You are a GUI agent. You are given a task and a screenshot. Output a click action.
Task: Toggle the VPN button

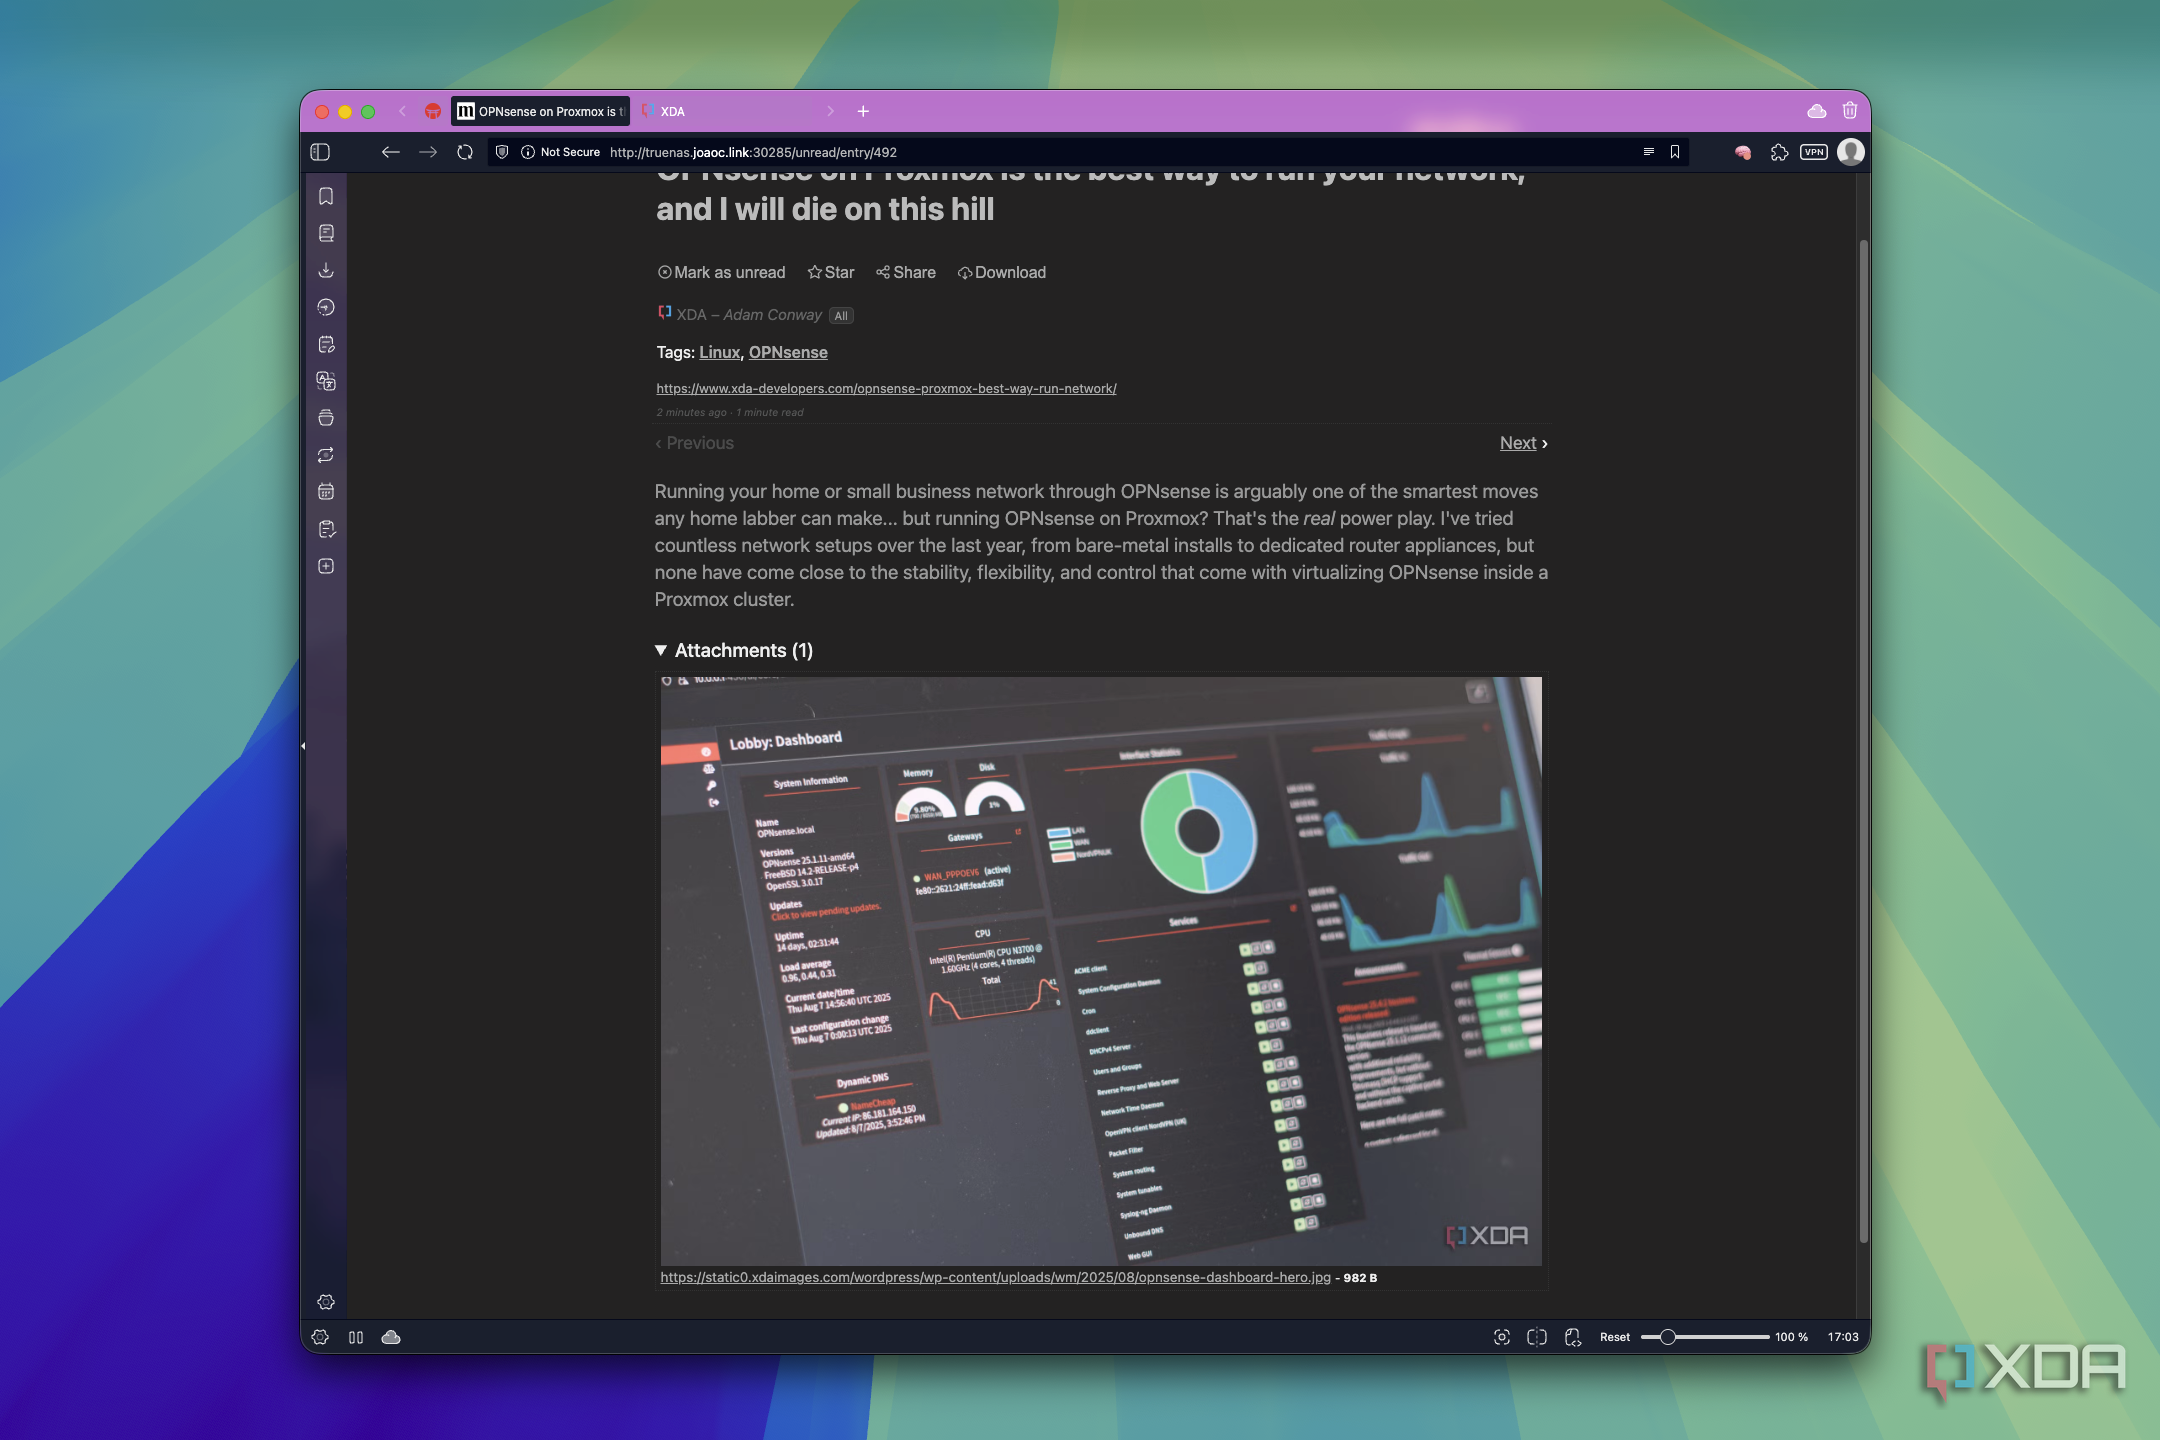tap(1814, 152)
